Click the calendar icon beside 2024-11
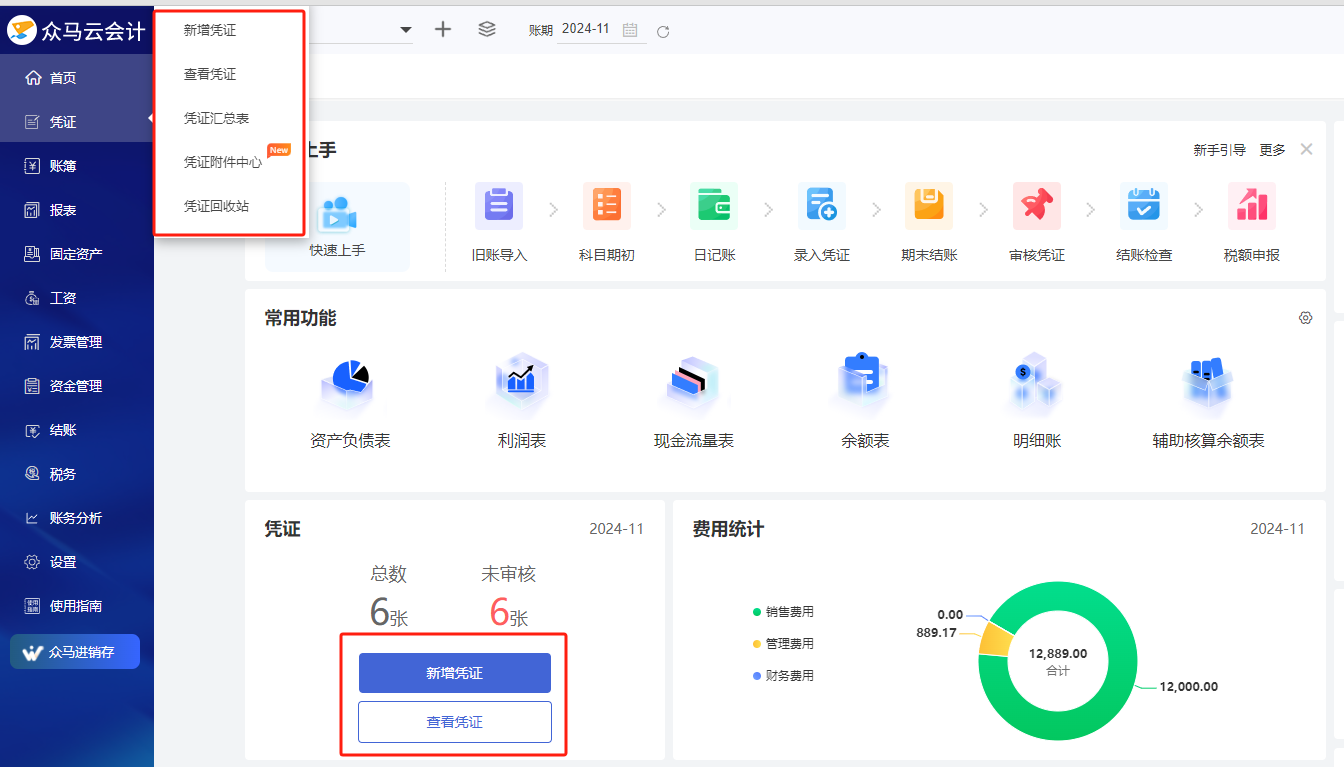 630,30
